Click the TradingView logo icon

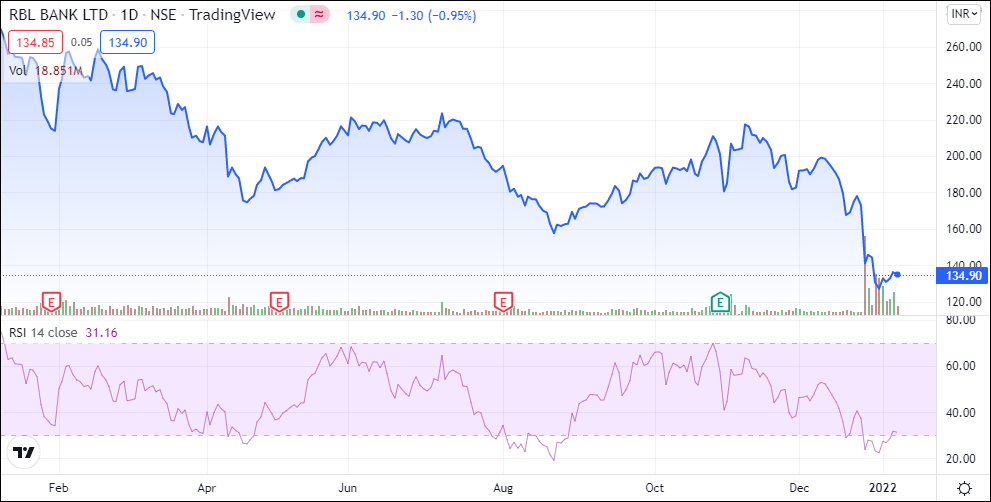pos(25,452)
